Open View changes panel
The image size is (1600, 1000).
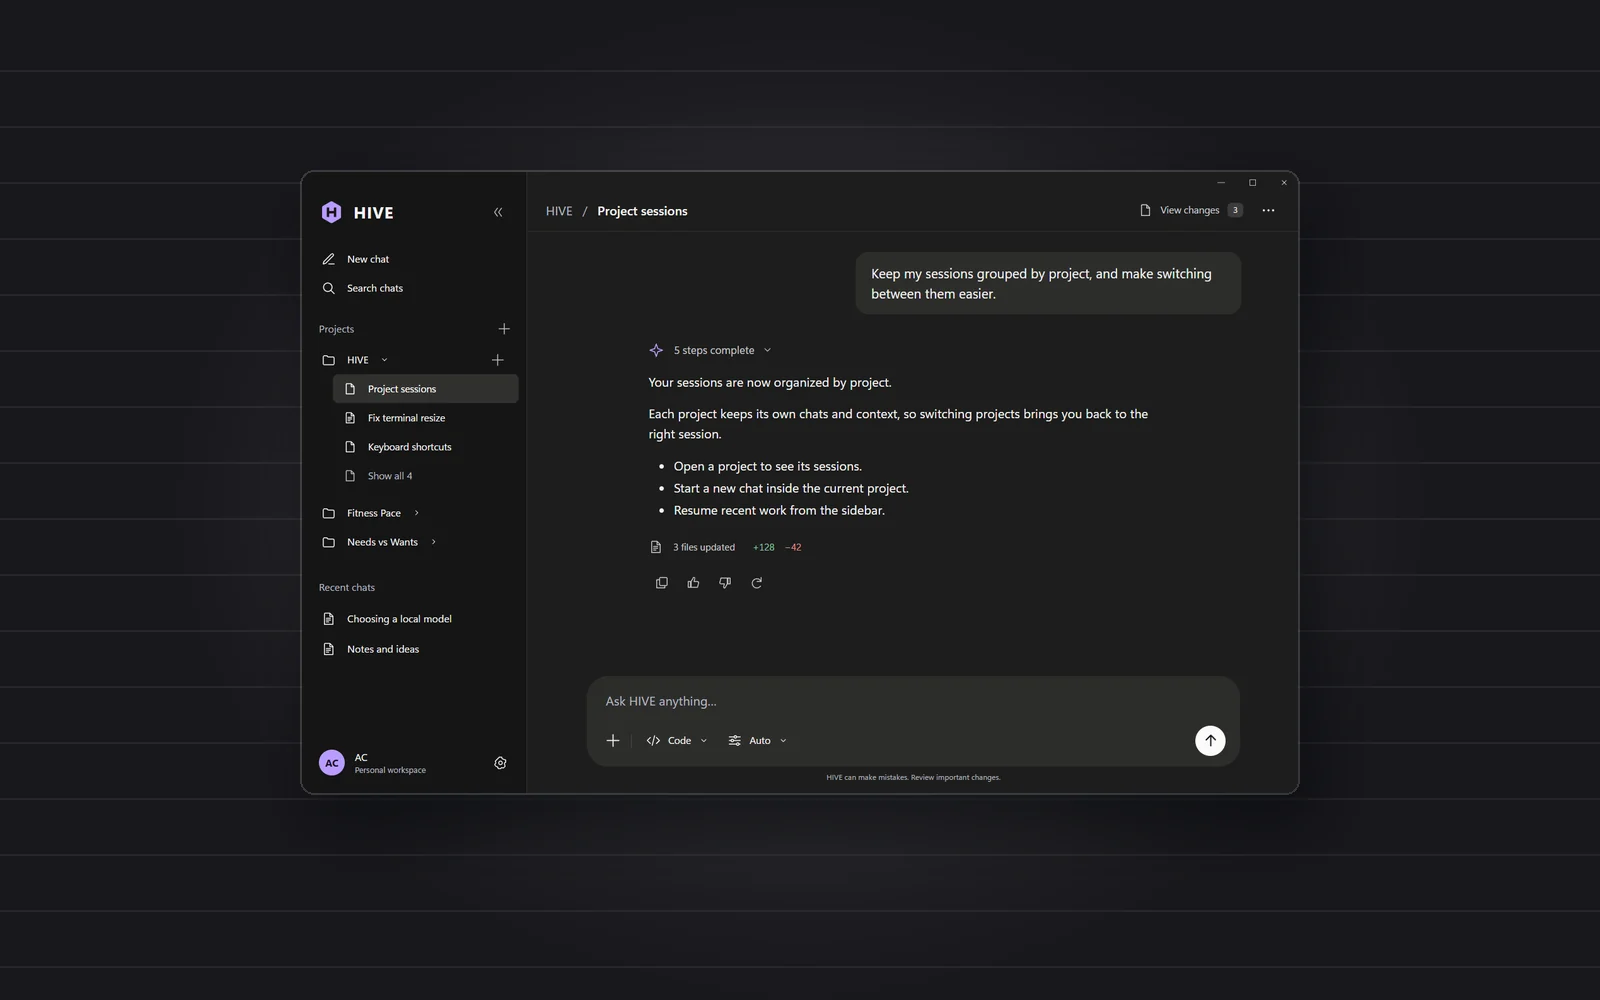(x=1190, y=210)
